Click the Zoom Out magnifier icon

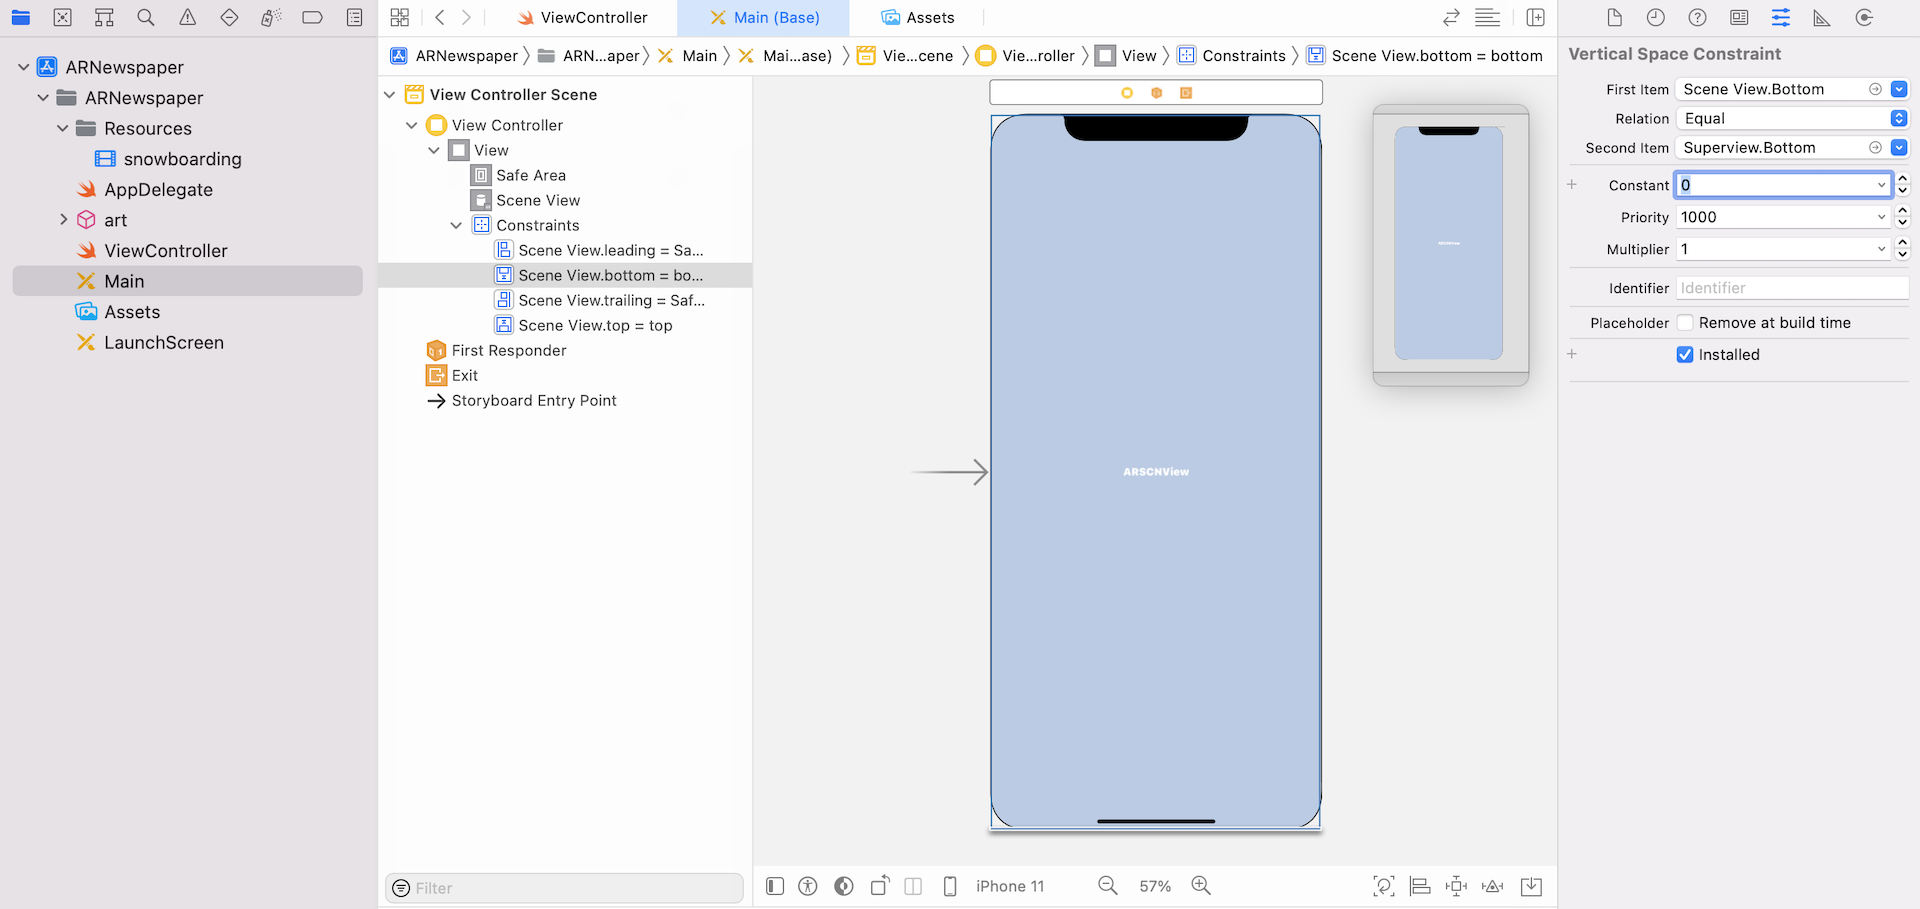point(1108,886)
